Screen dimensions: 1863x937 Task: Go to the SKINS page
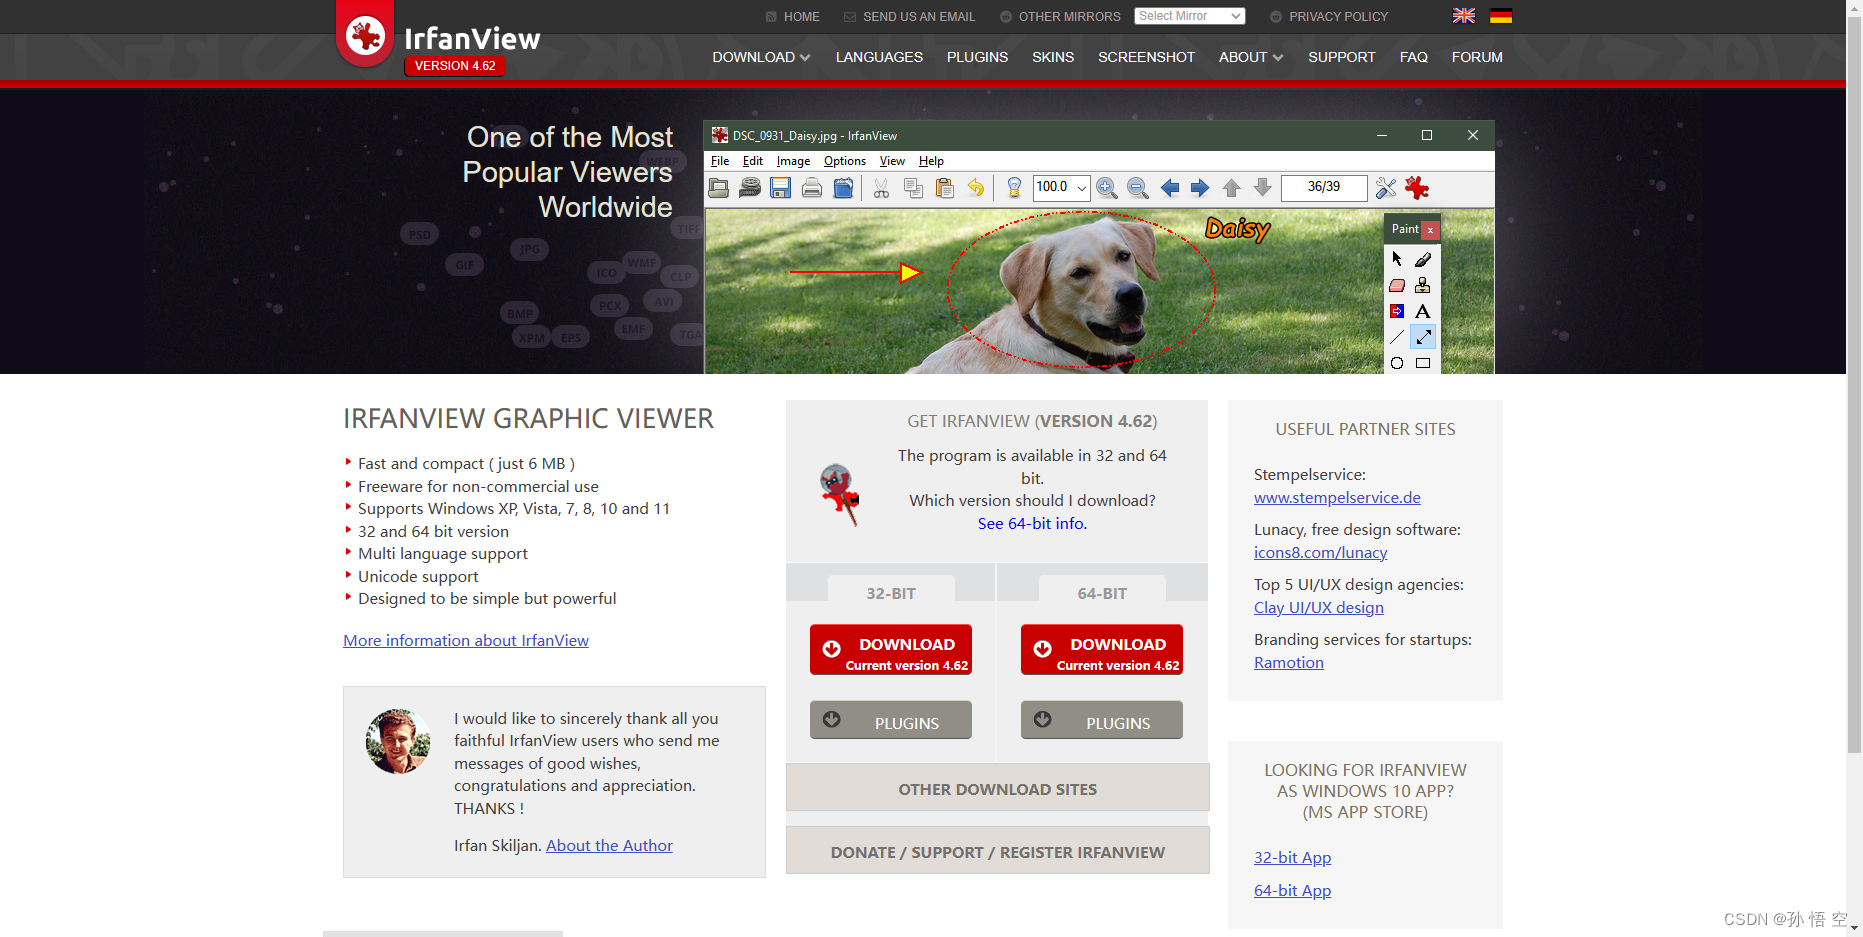click(1053, 57)
